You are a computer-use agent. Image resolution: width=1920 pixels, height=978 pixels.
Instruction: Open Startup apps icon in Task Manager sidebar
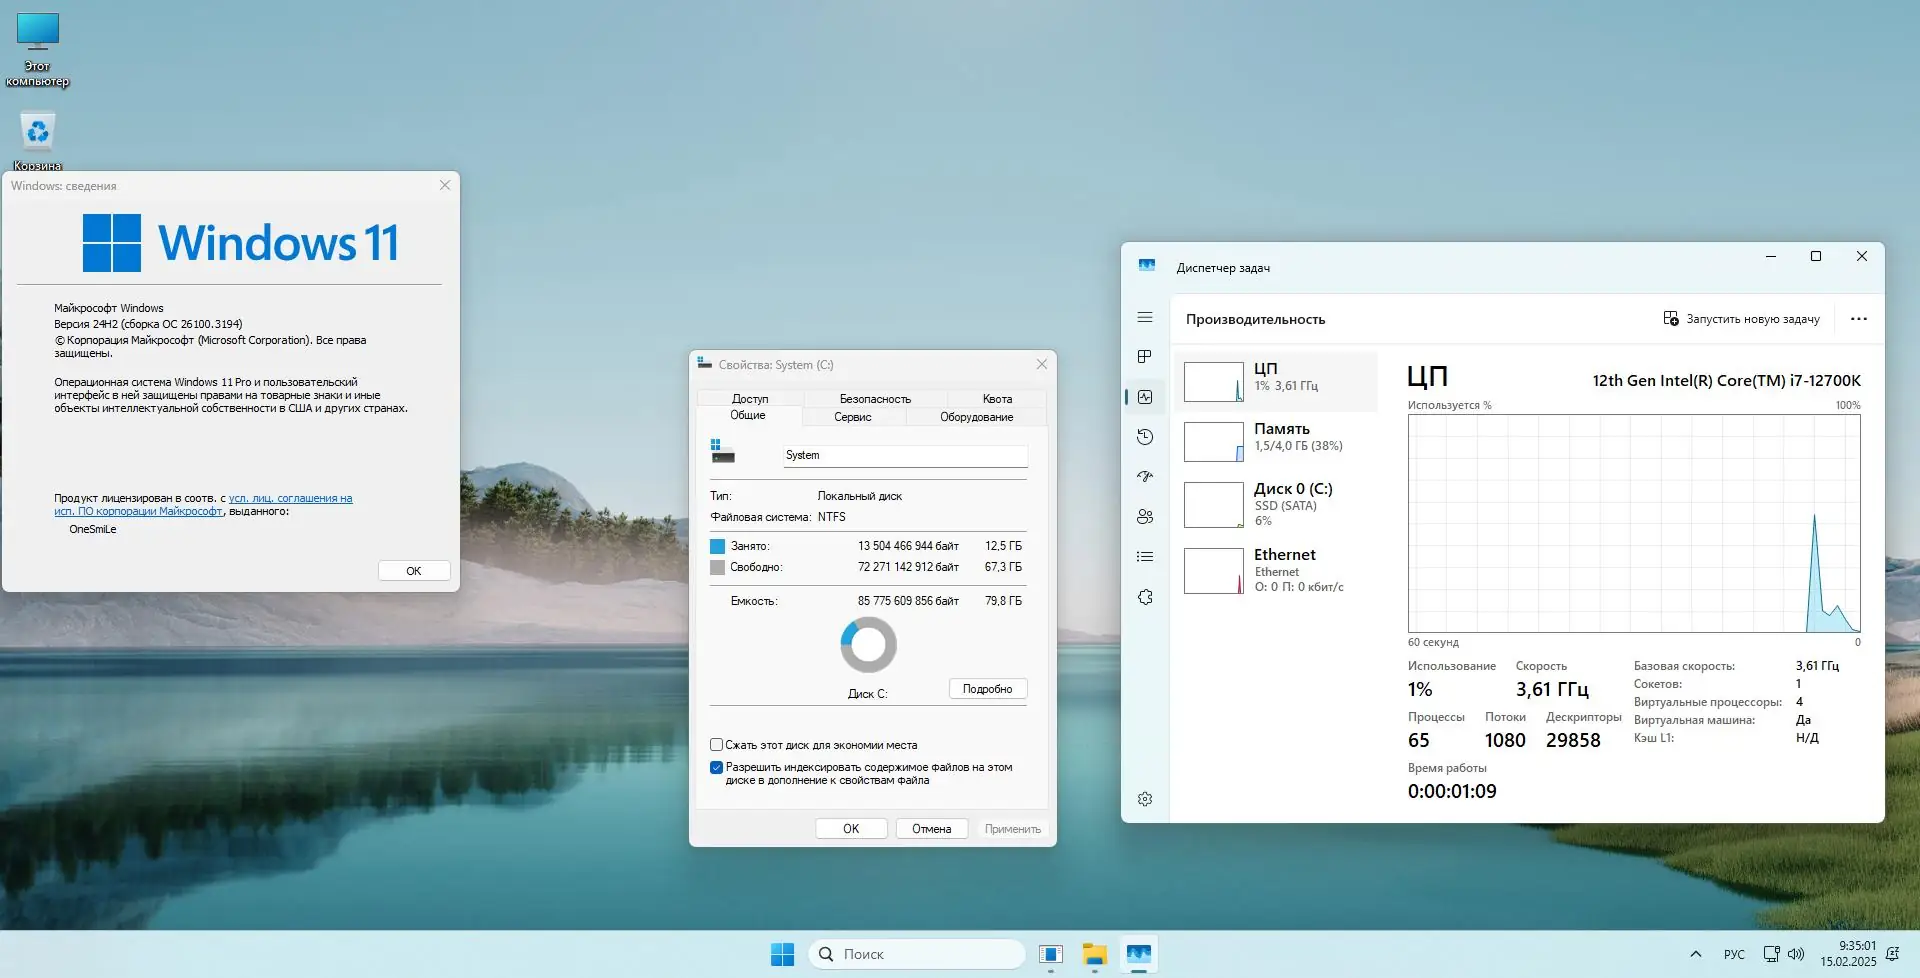click(1145, 477)
